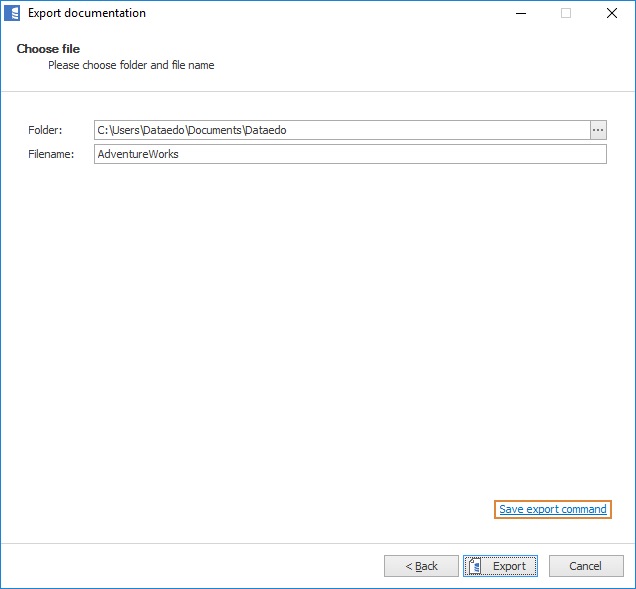636x589 pixels.
Task: Click the 'Please choose folder and file name' text
Action: (131, 65)
